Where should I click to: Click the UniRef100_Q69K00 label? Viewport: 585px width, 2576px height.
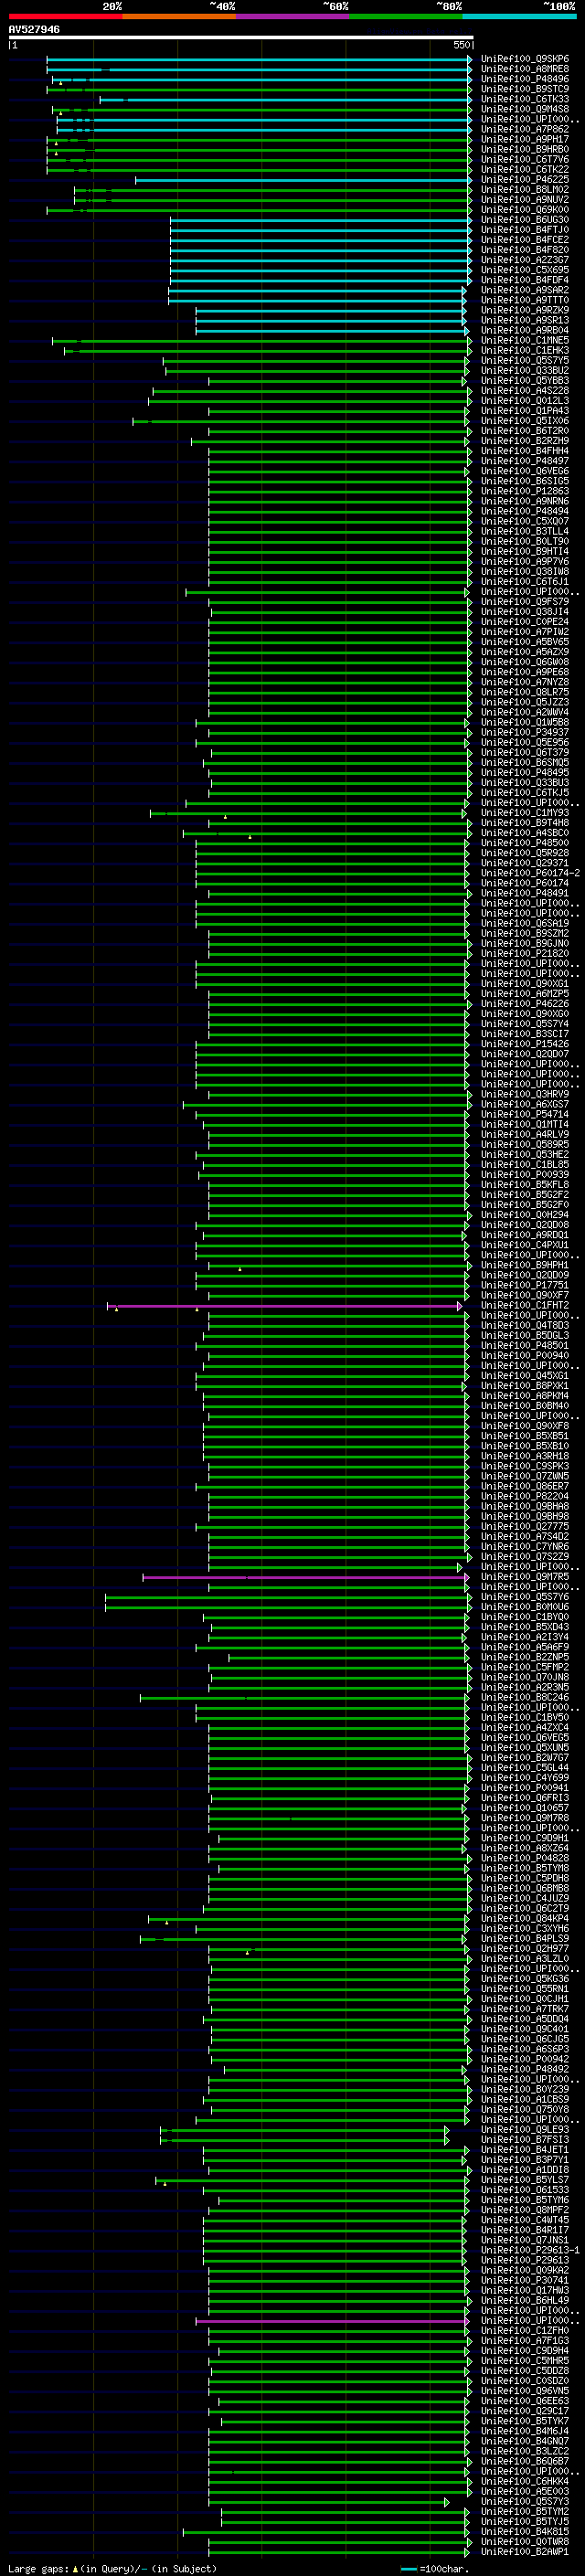(524, 210)
